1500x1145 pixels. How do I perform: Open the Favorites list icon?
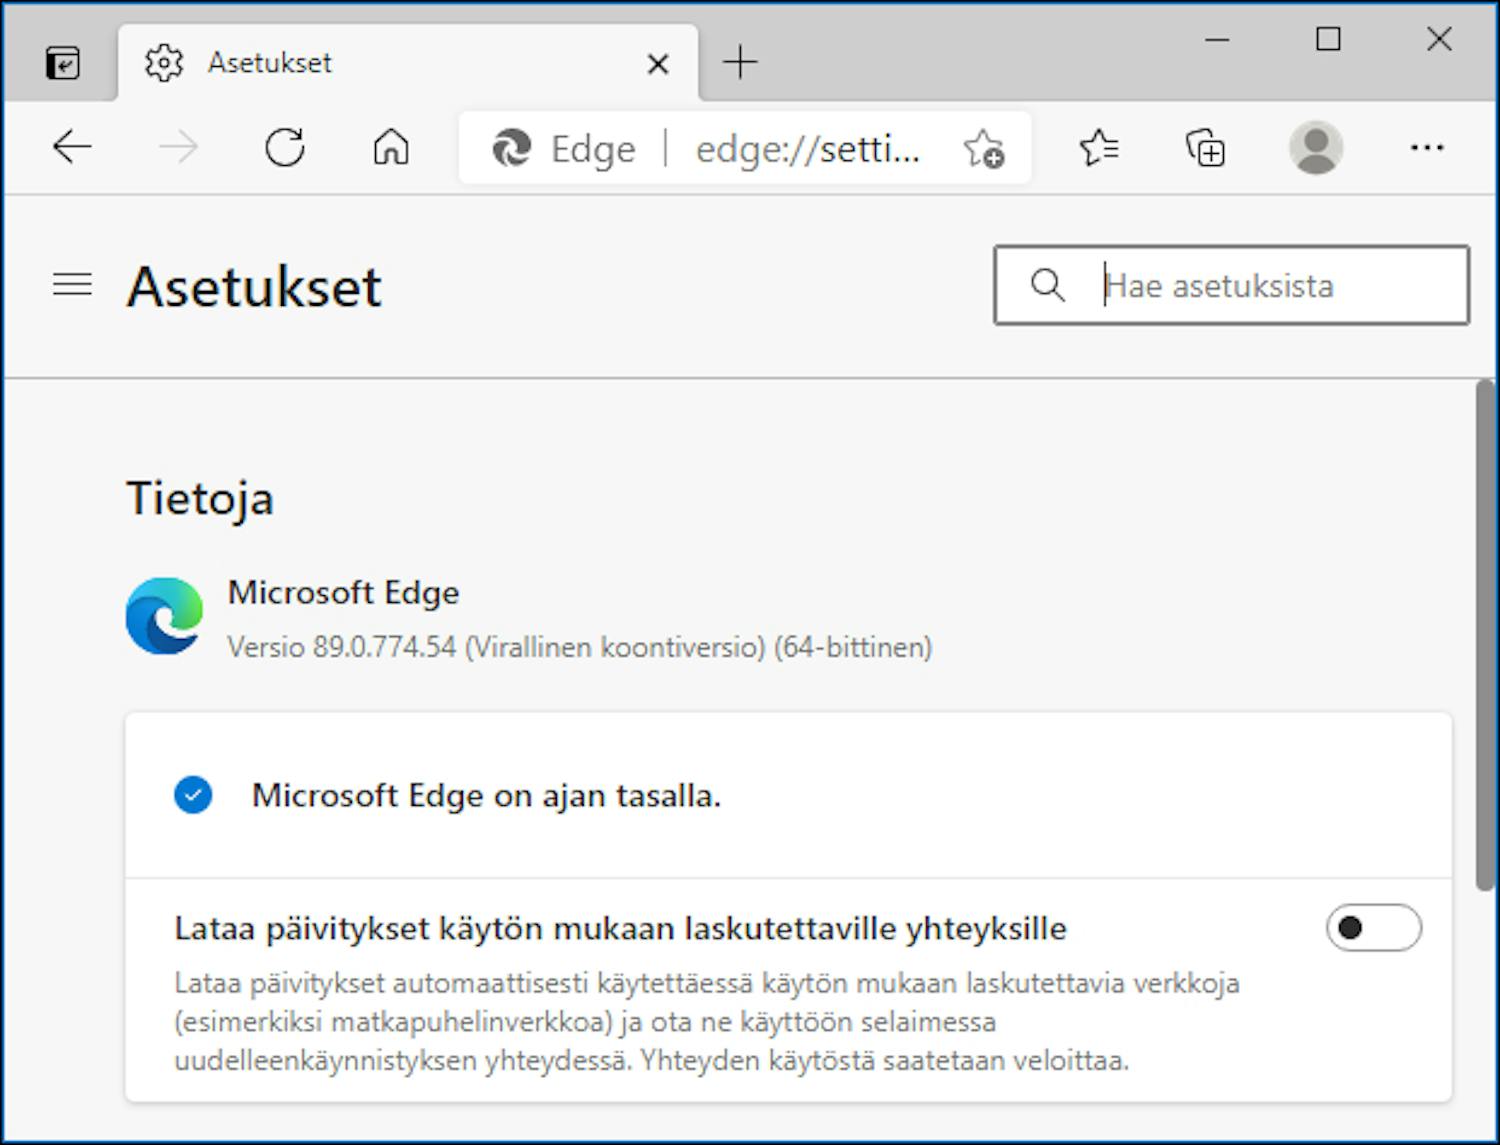(x=1100, y=148)
